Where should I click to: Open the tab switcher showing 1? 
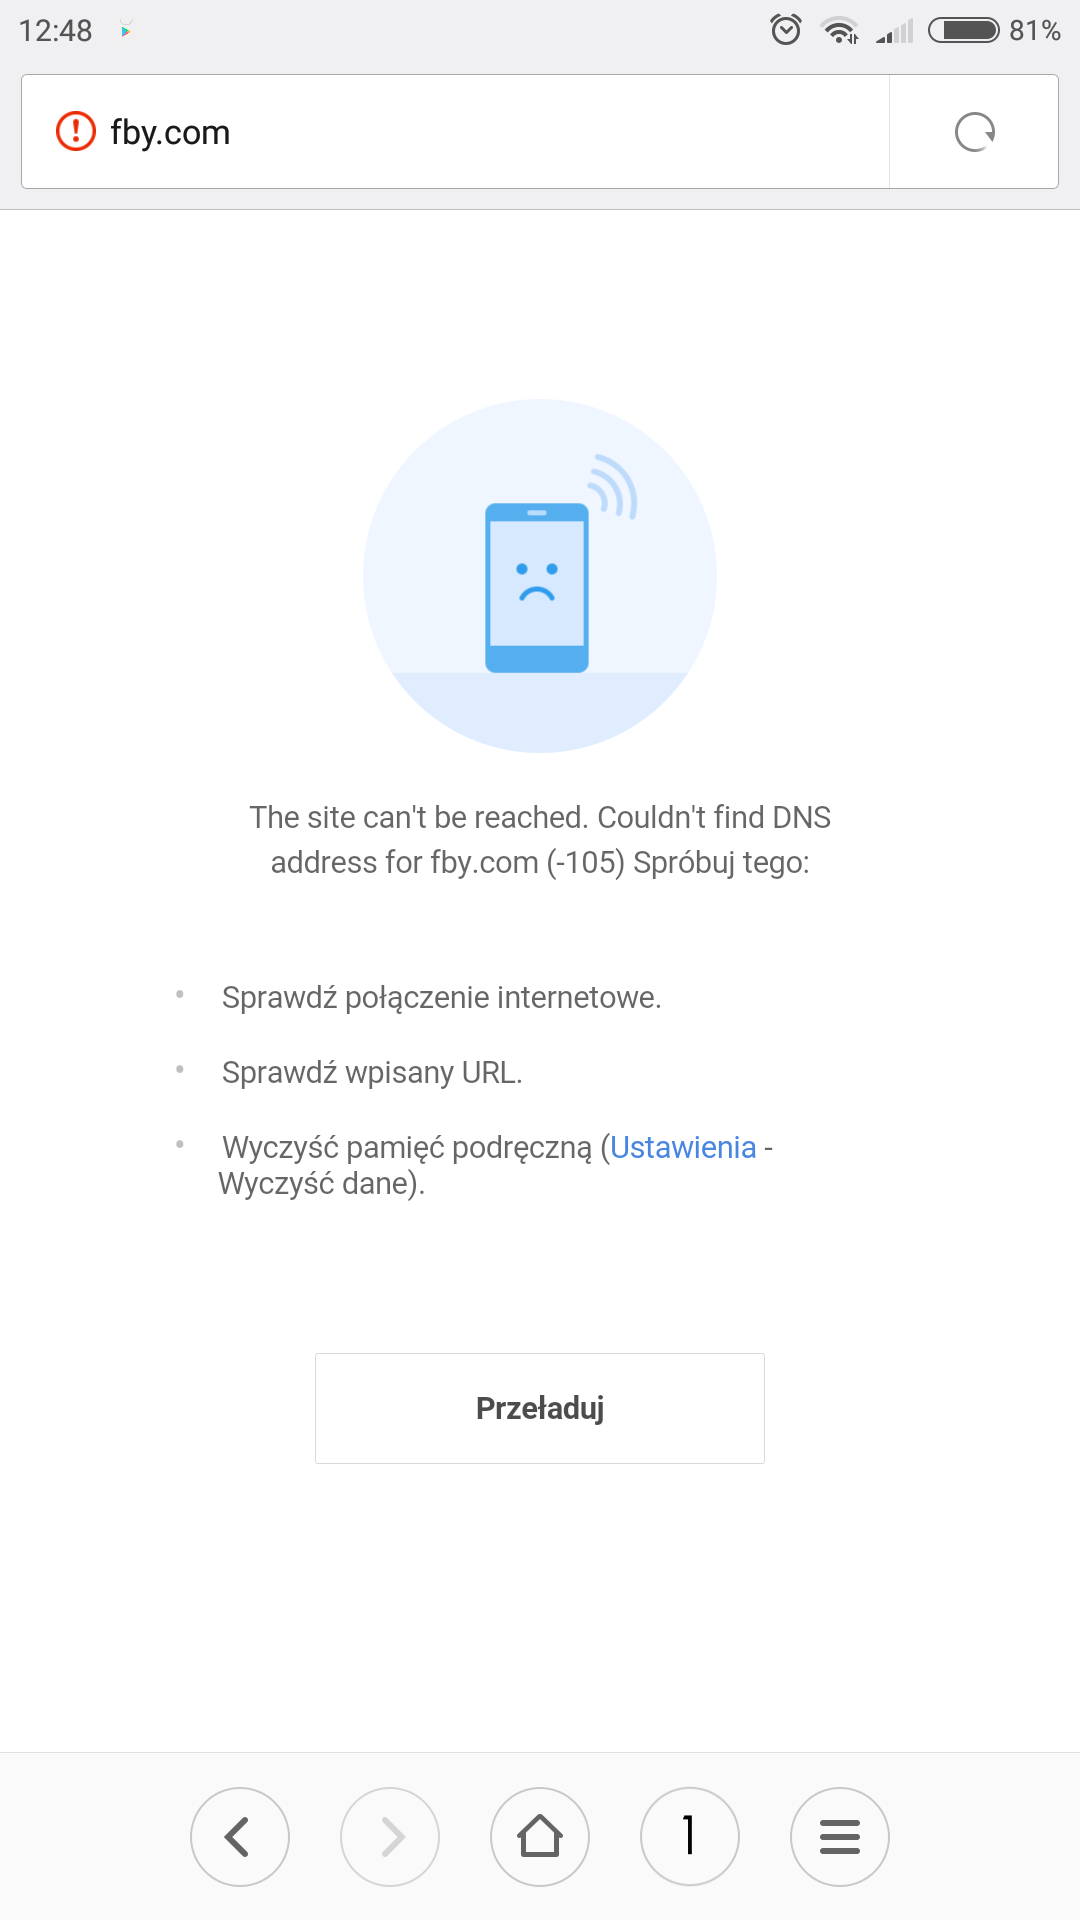(690, 1837)
